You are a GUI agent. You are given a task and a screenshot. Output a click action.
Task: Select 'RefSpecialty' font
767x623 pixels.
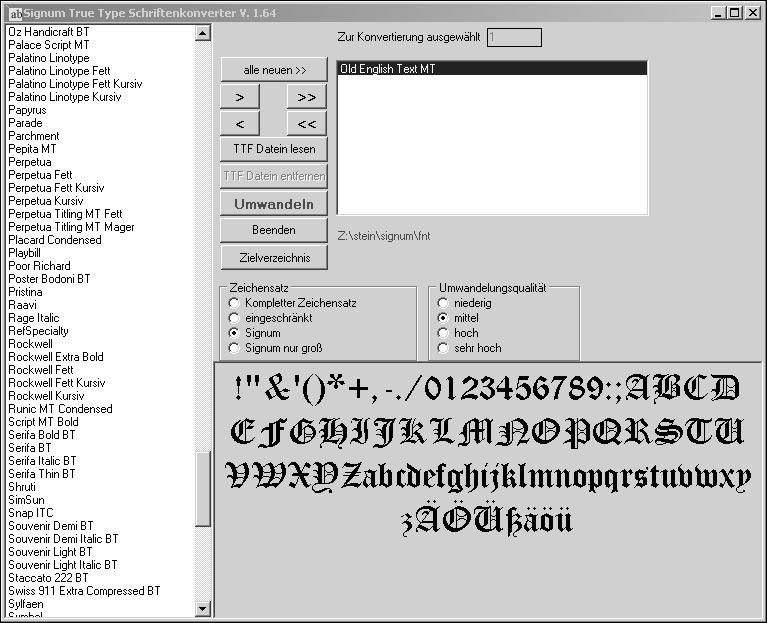[x=39, y=331]
